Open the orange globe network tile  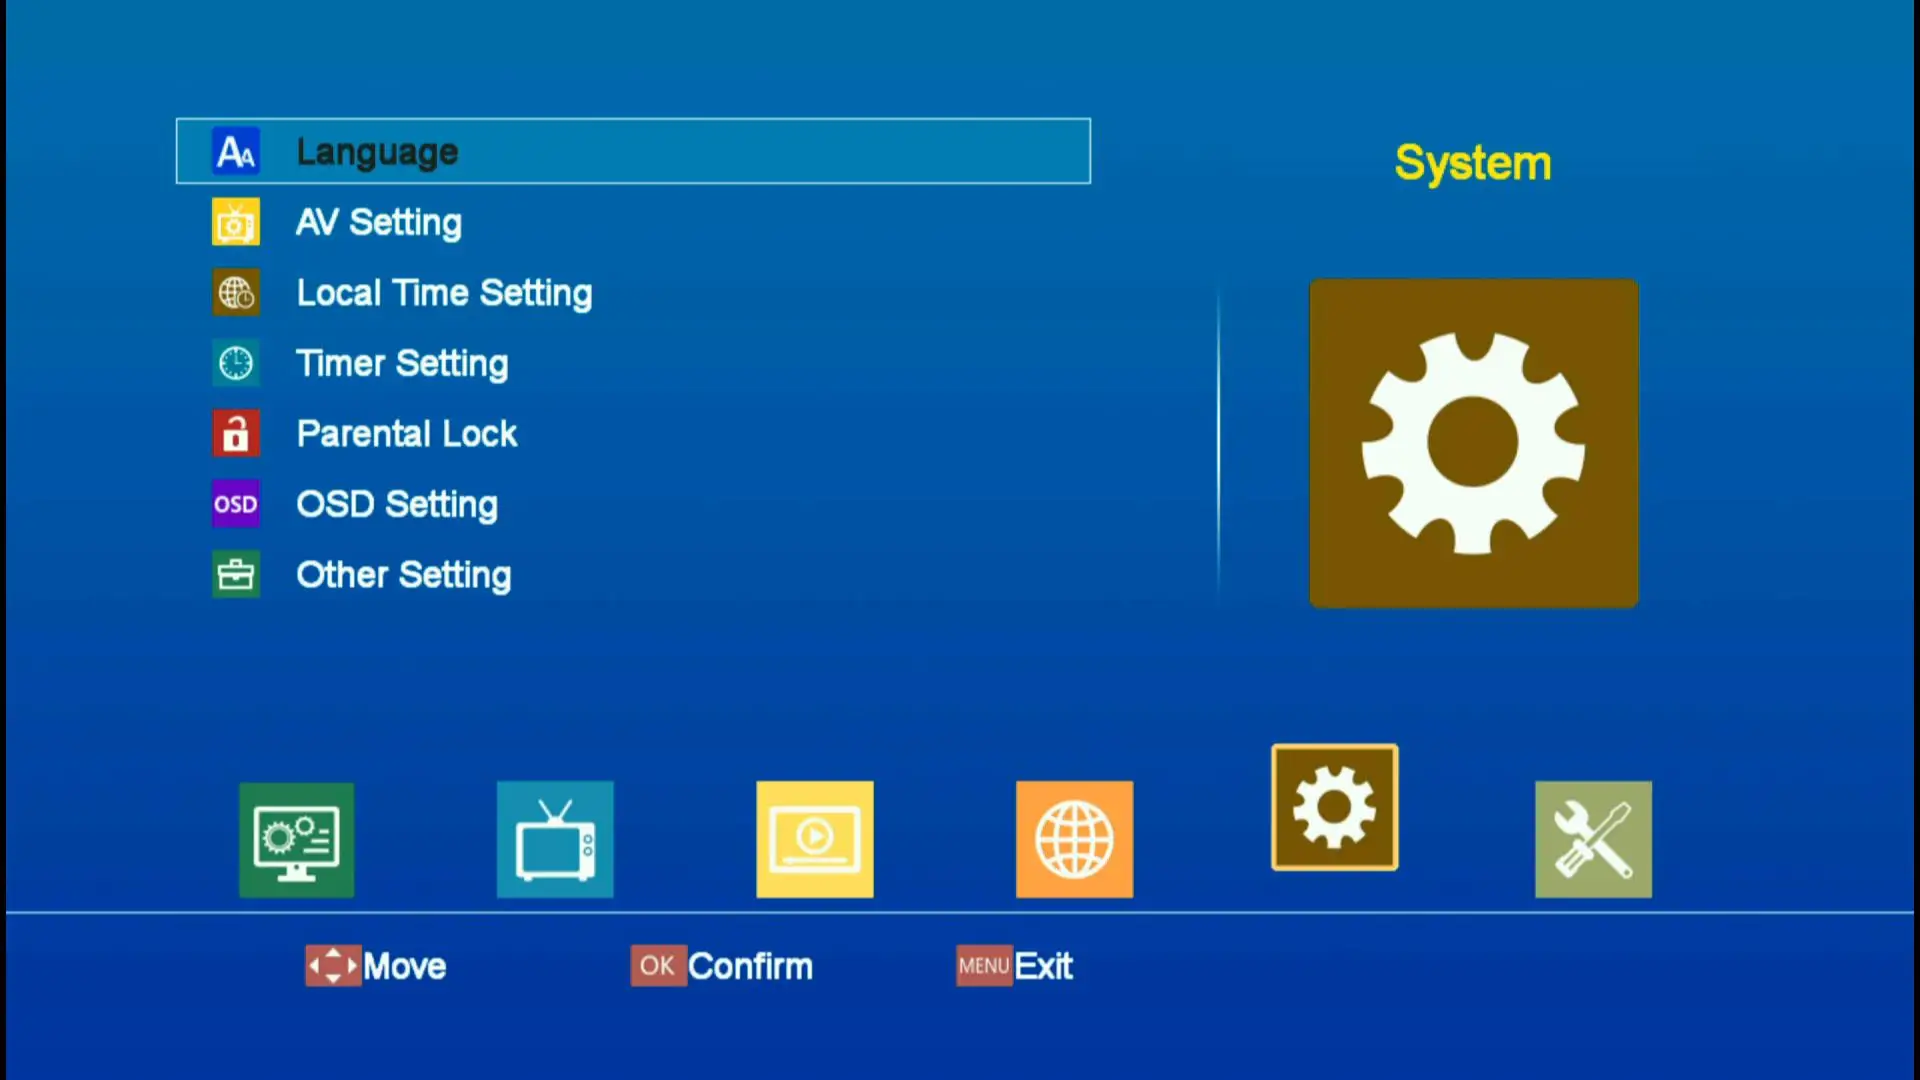1074,840
